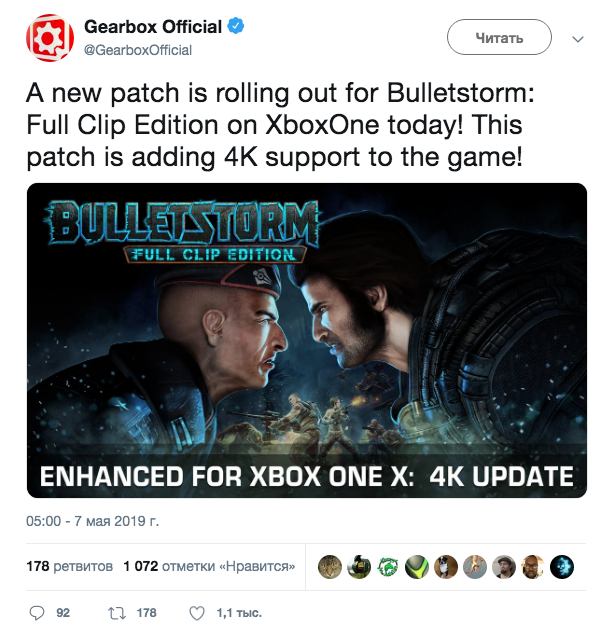Click the green dragon logo avatar
Image resolution: width=616 pixels, height=635 pixels.
(x=388, y=567)
